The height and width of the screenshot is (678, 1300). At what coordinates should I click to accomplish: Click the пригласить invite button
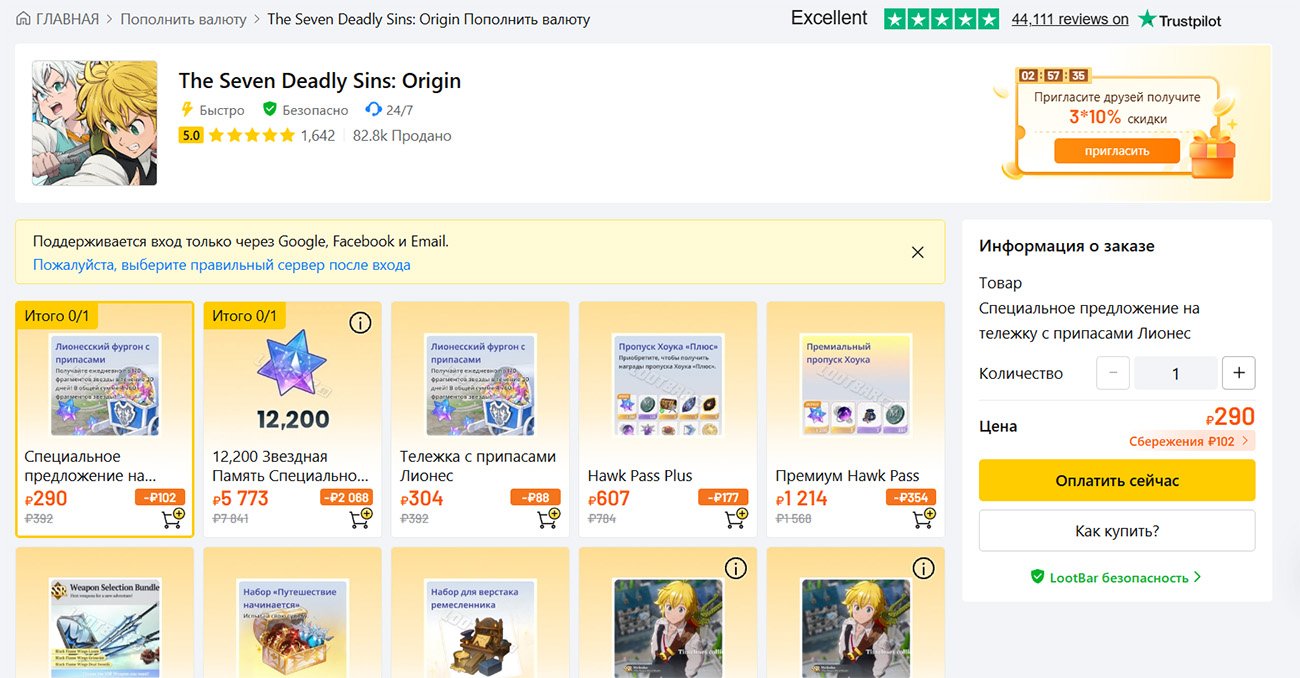coord(1117,151)
